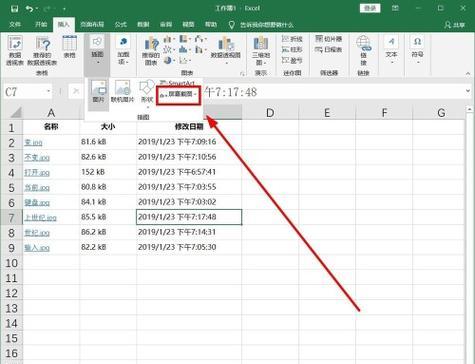Open the File (文件) tab
Viewport: 475px width, 364px height.
point(15,25)
